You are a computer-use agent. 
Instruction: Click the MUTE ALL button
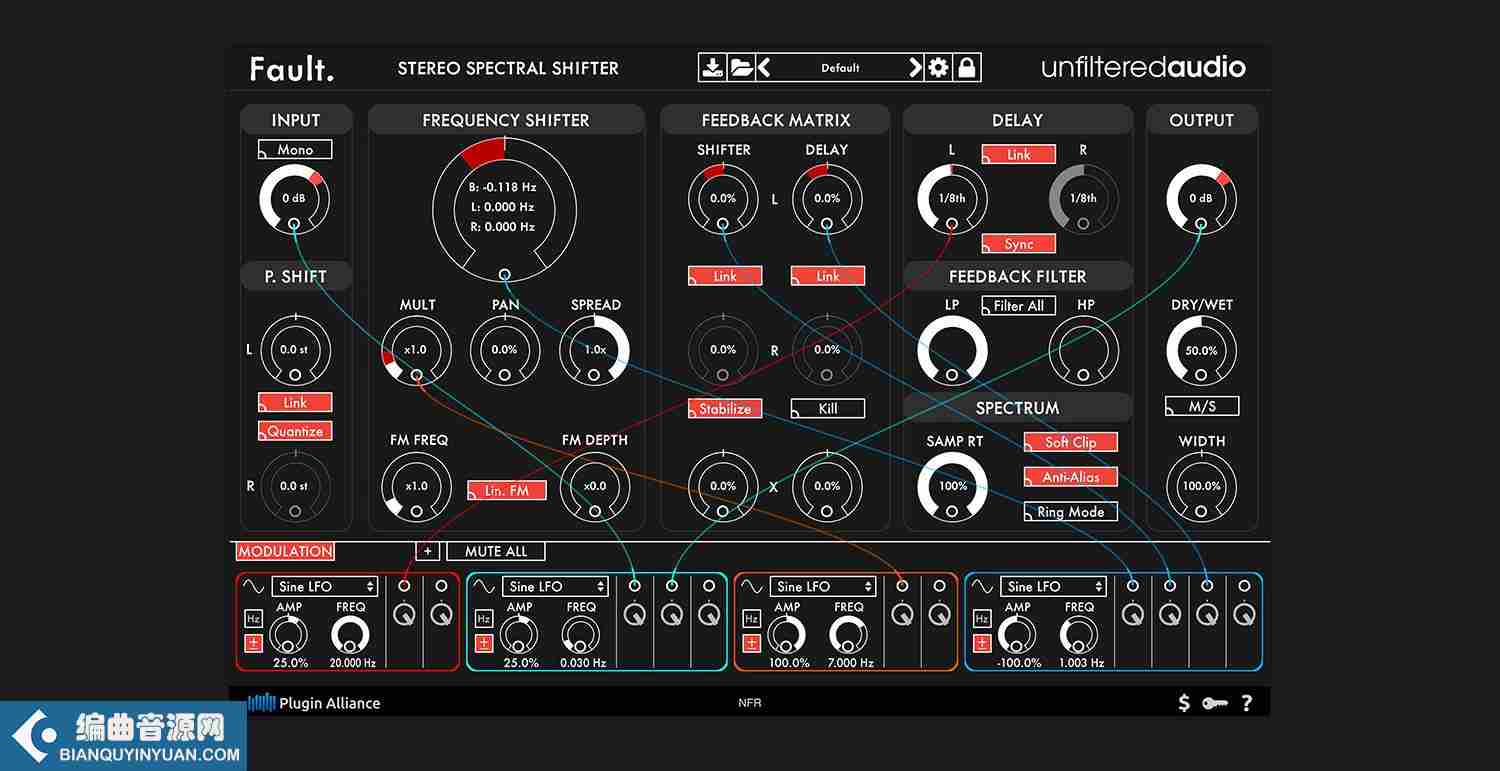496,551
